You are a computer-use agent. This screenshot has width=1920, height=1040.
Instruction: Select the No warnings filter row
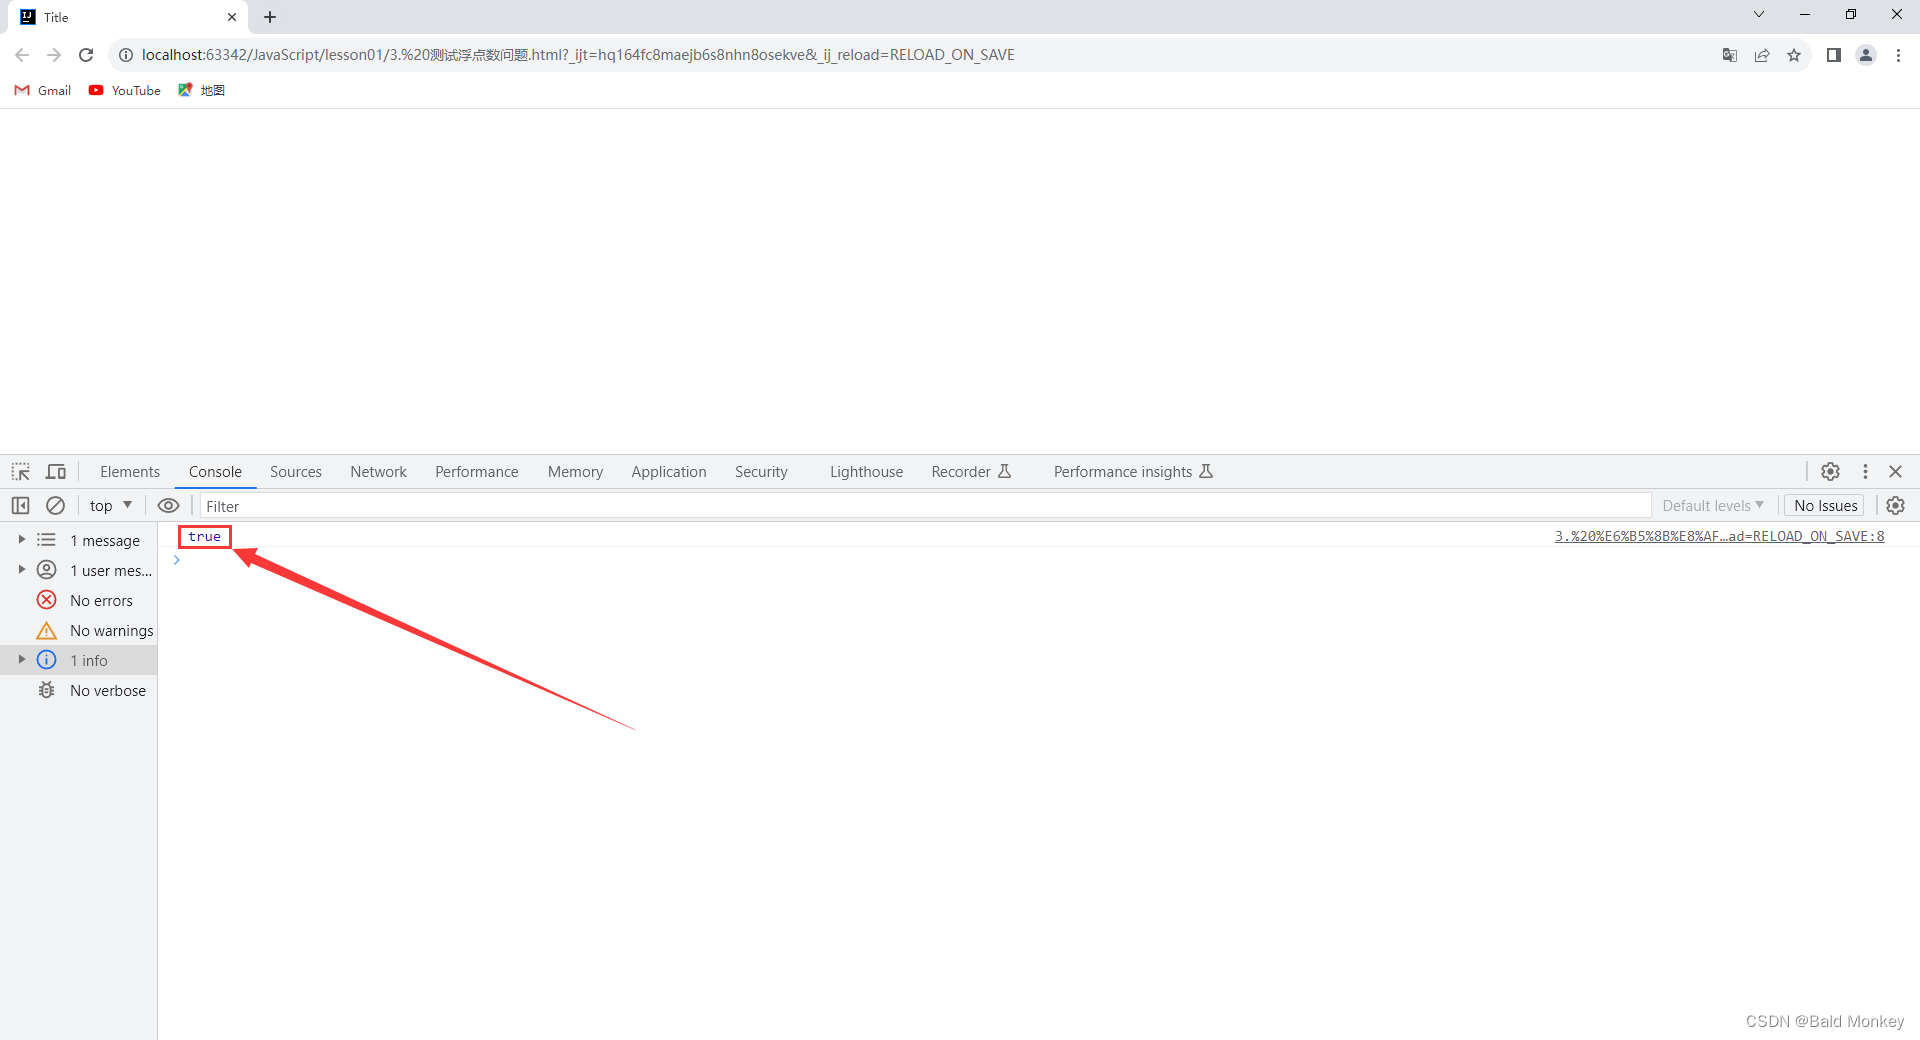click(79, 630)
